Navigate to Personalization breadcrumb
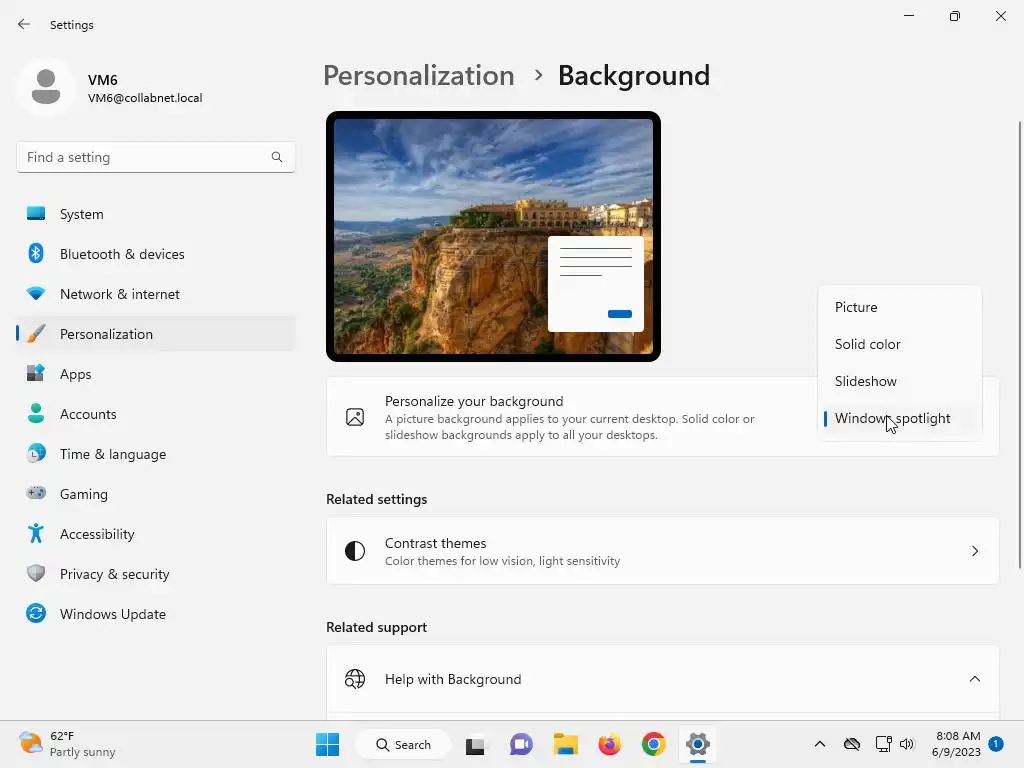The image size is (1024, 768). [x=419, y=76]
